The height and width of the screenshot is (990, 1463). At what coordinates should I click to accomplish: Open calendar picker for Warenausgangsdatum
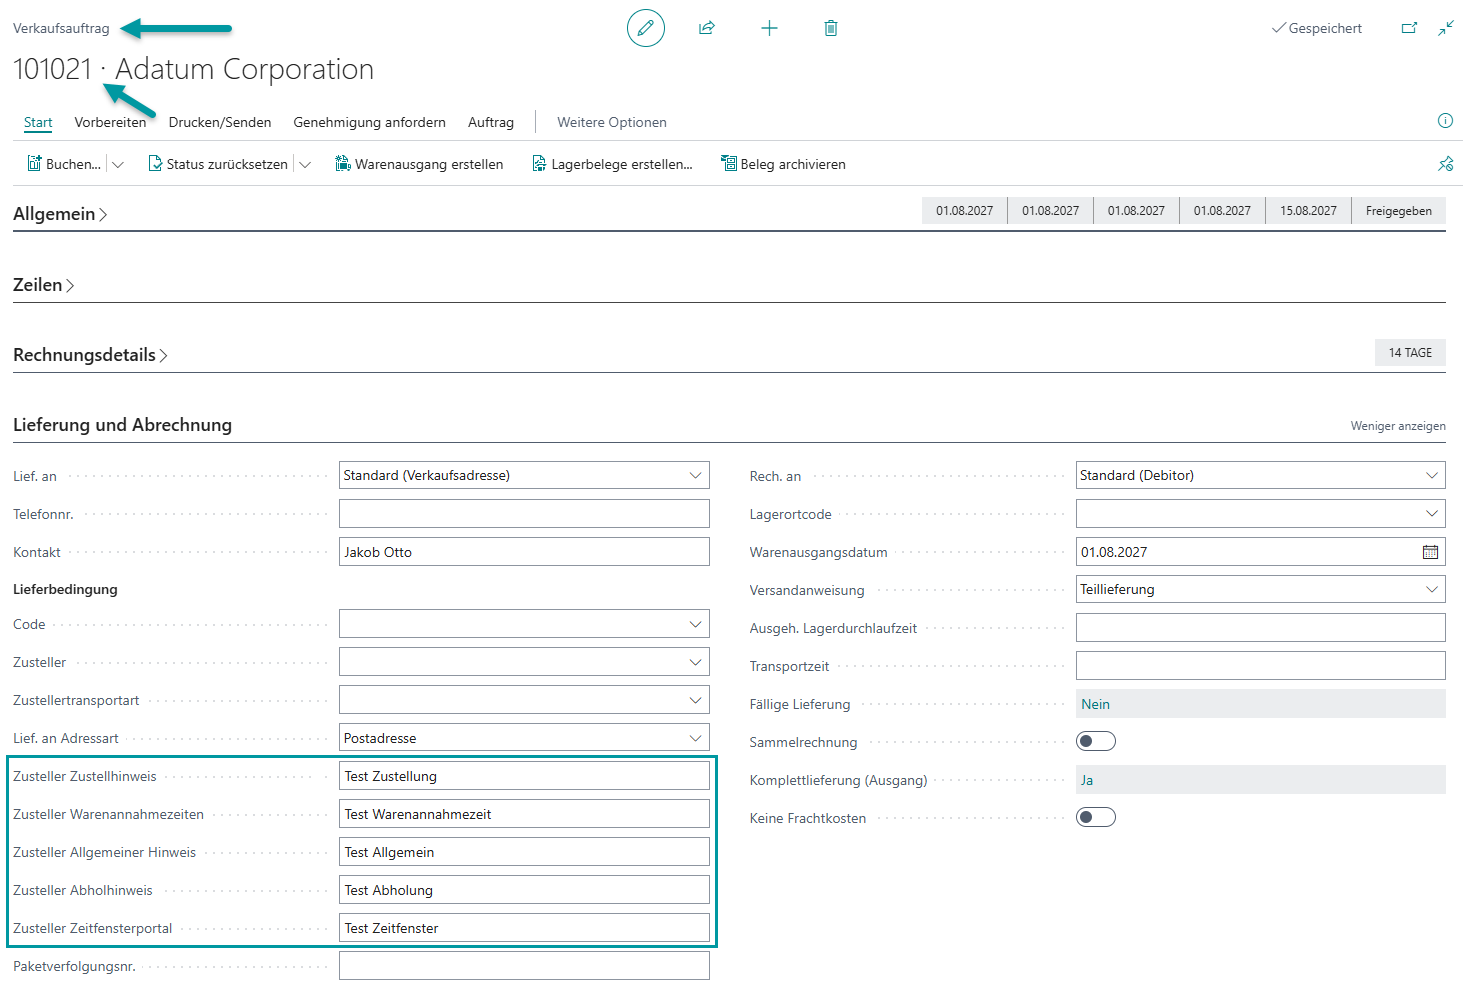pos(1430,552)
